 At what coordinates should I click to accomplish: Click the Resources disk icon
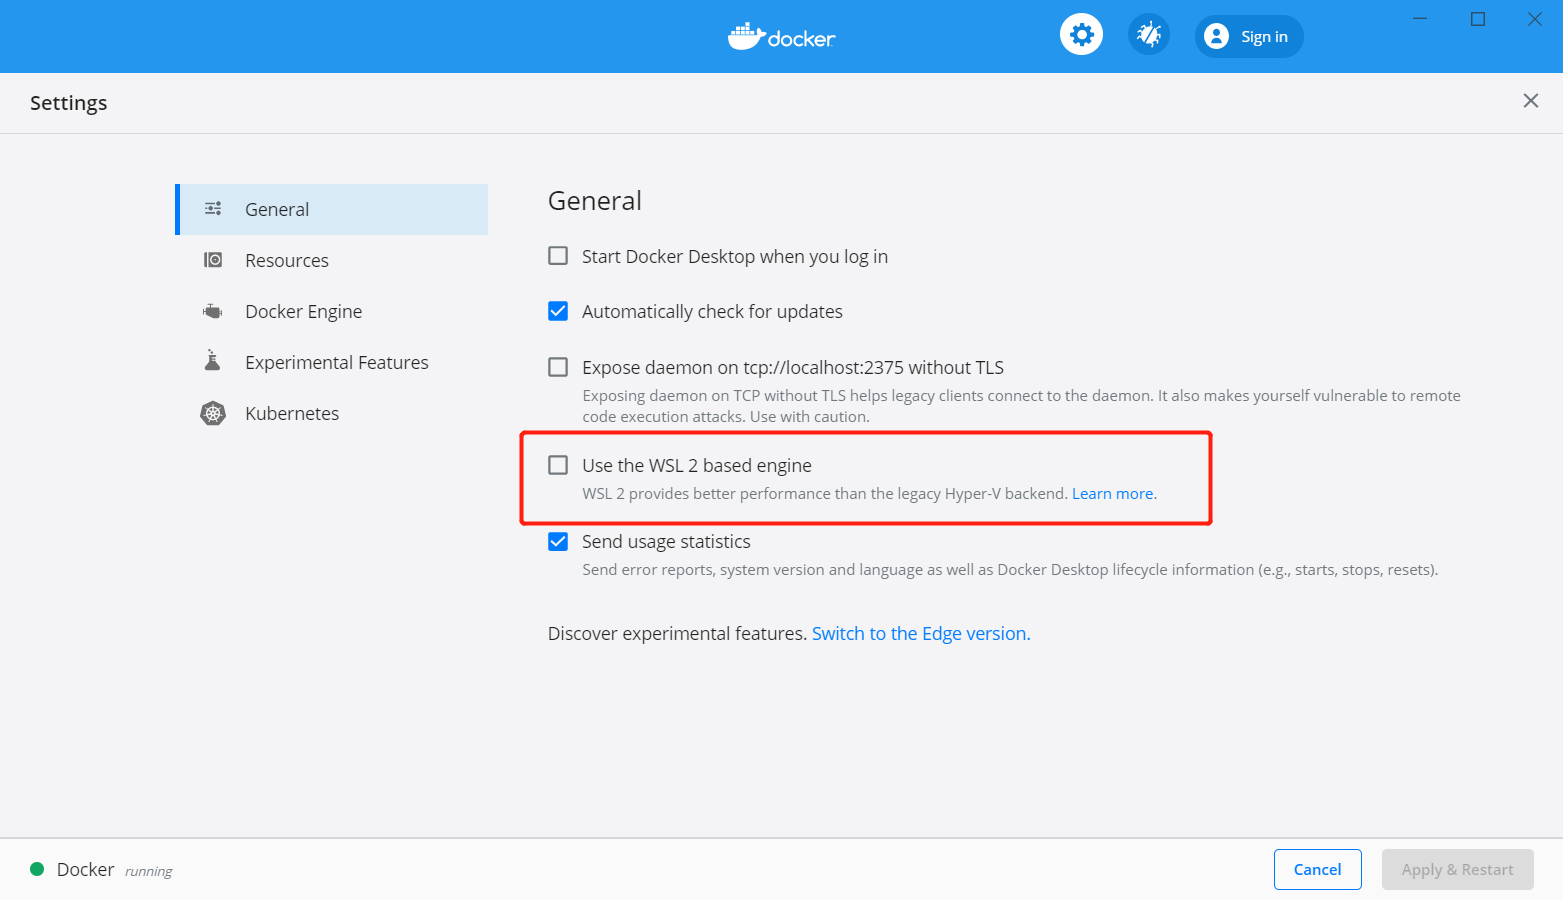[213, 260]
